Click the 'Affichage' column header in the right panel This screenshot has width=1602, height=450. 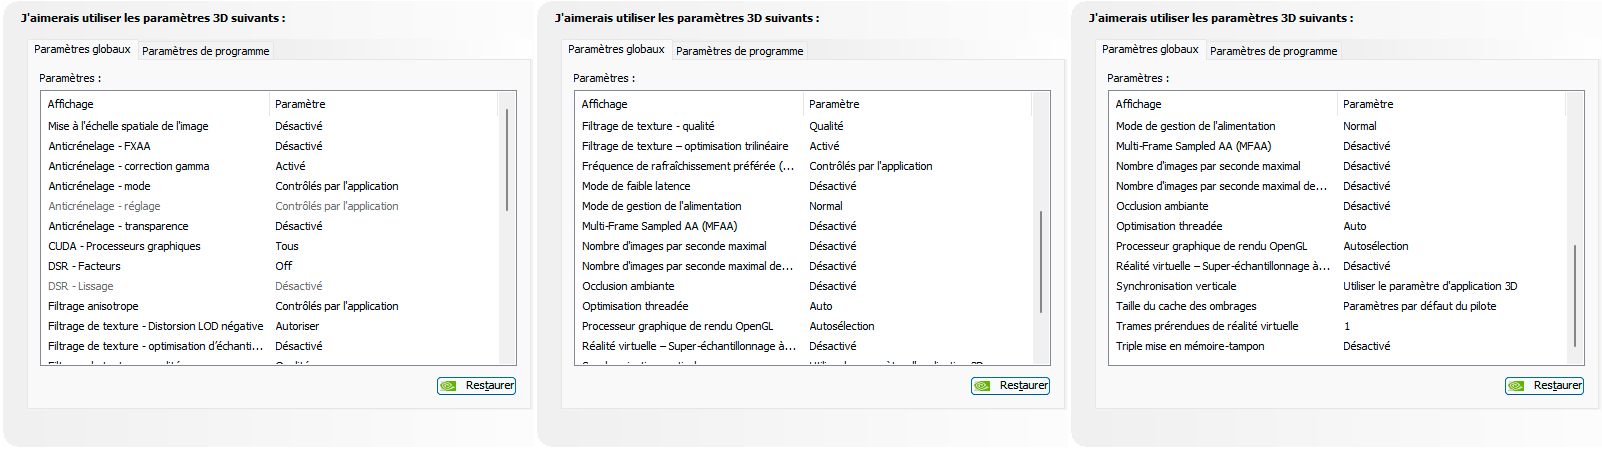[x=1139, y=104]
